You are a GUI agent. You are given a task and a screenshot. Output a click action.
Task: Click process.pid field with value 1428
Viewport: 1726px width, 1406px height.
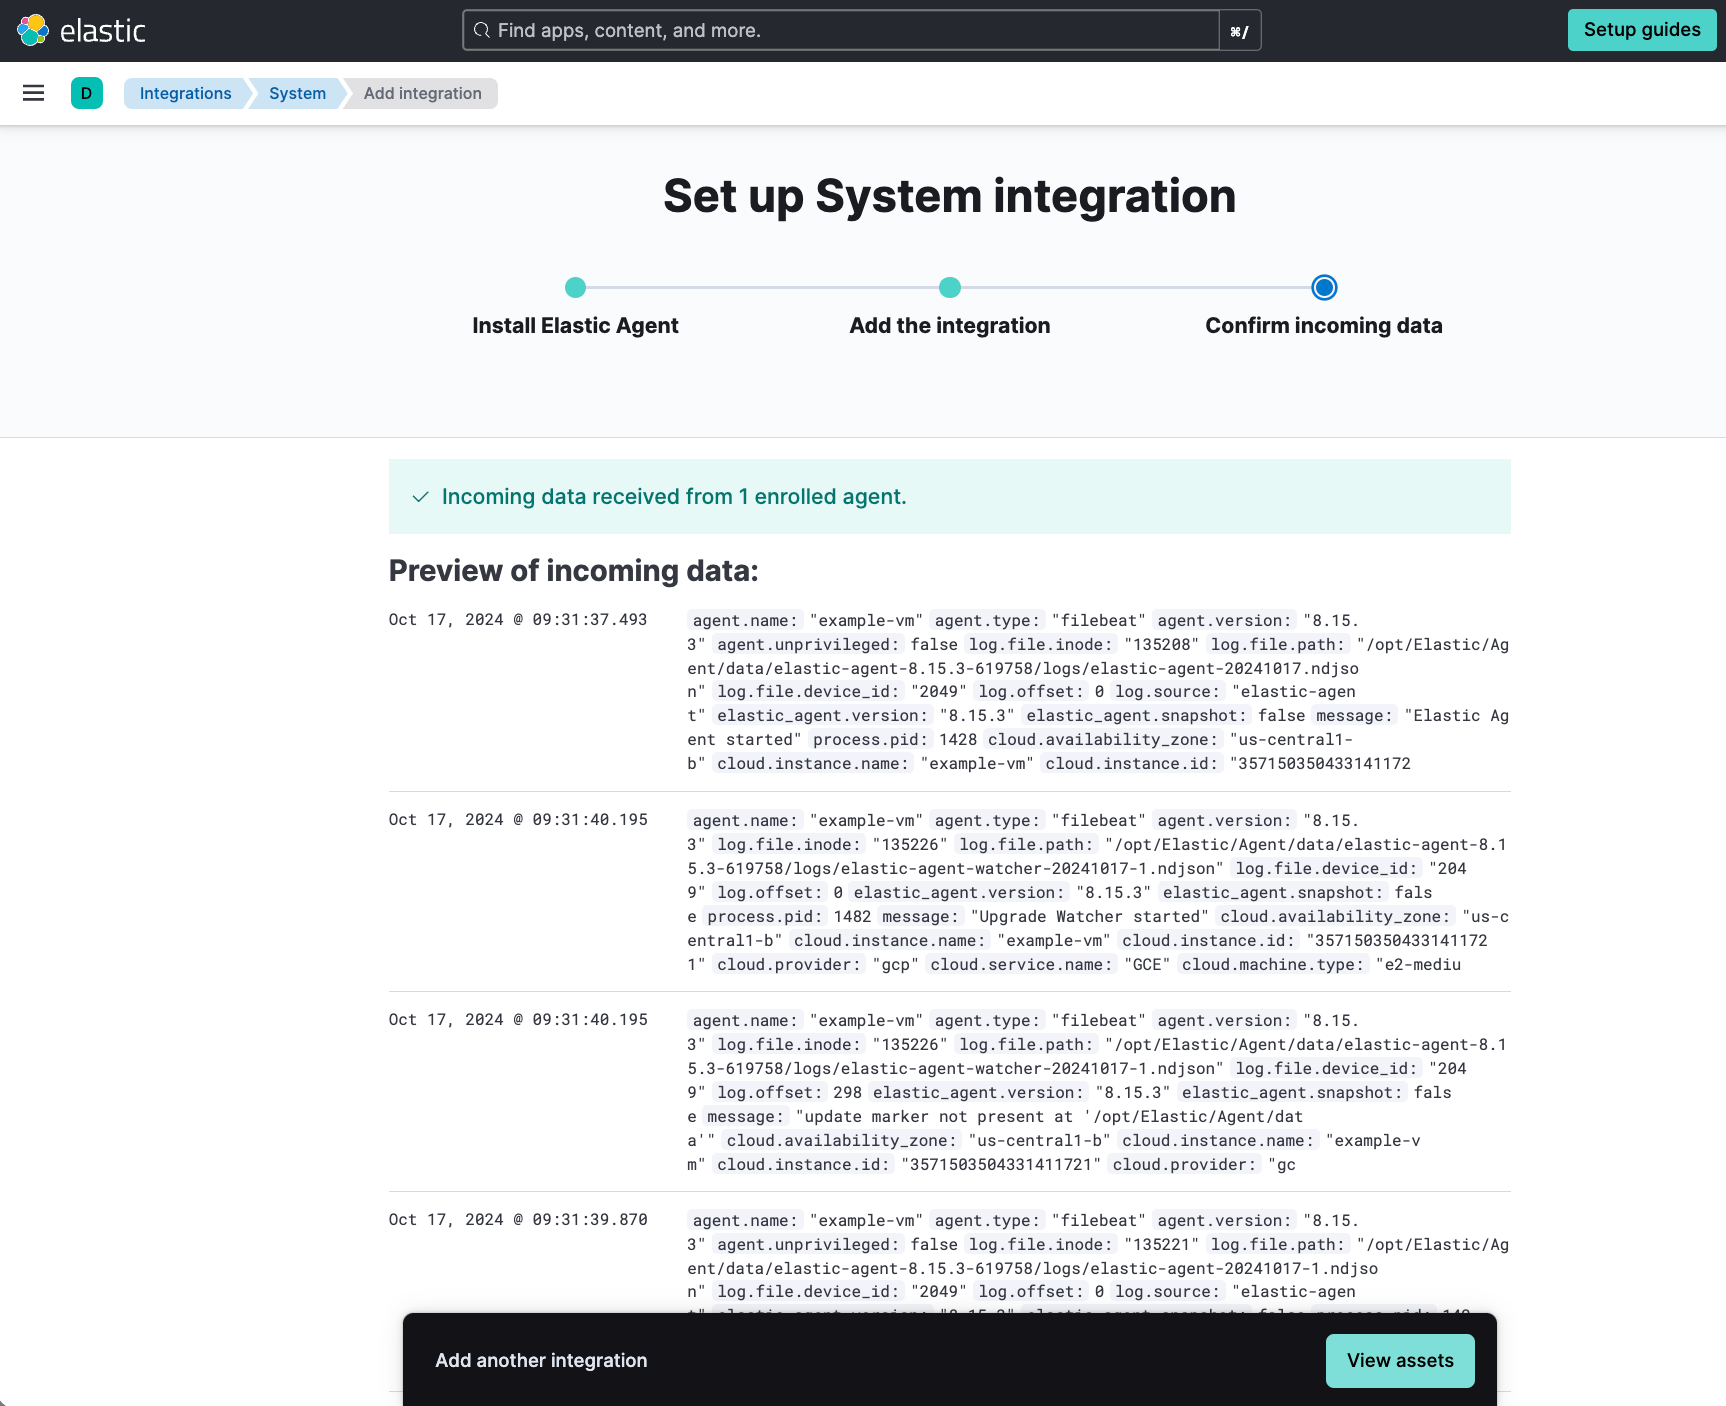click(x=871, y=740)
